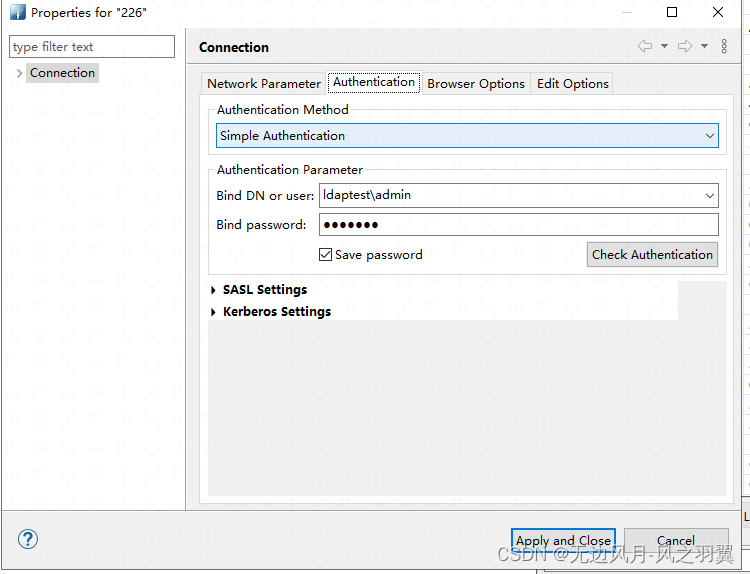Click the Properties window title icon
This screenshot has height=574, width=750.
(x=18, y=12)
